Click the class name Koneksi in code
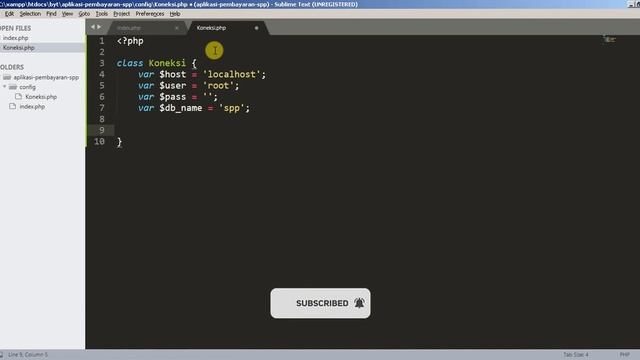Image resolution: width=640 pixels, height=360 pixels. 167,63
